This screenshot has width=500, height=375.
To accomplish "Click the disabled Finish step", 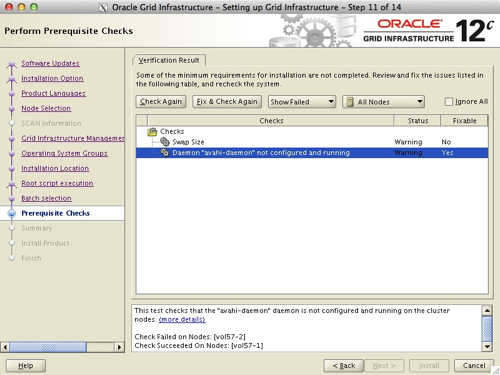I will coord(31,258).
